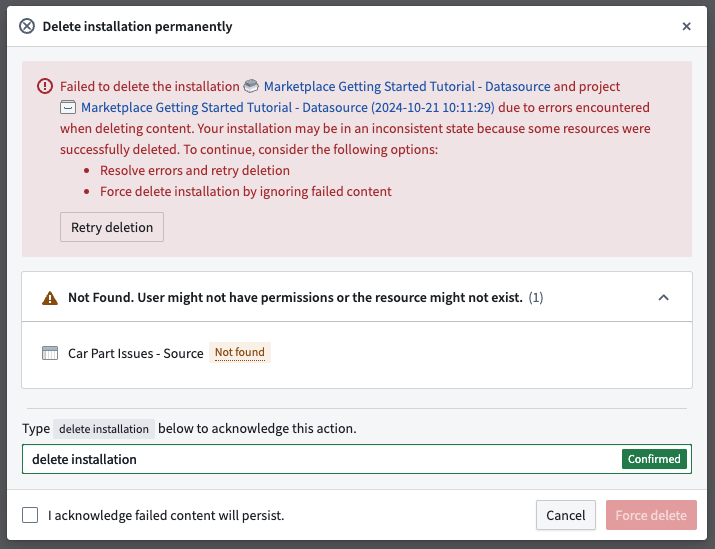Click the project folder icon before dated link
This screenshot has height=549, width=715.
68,108
